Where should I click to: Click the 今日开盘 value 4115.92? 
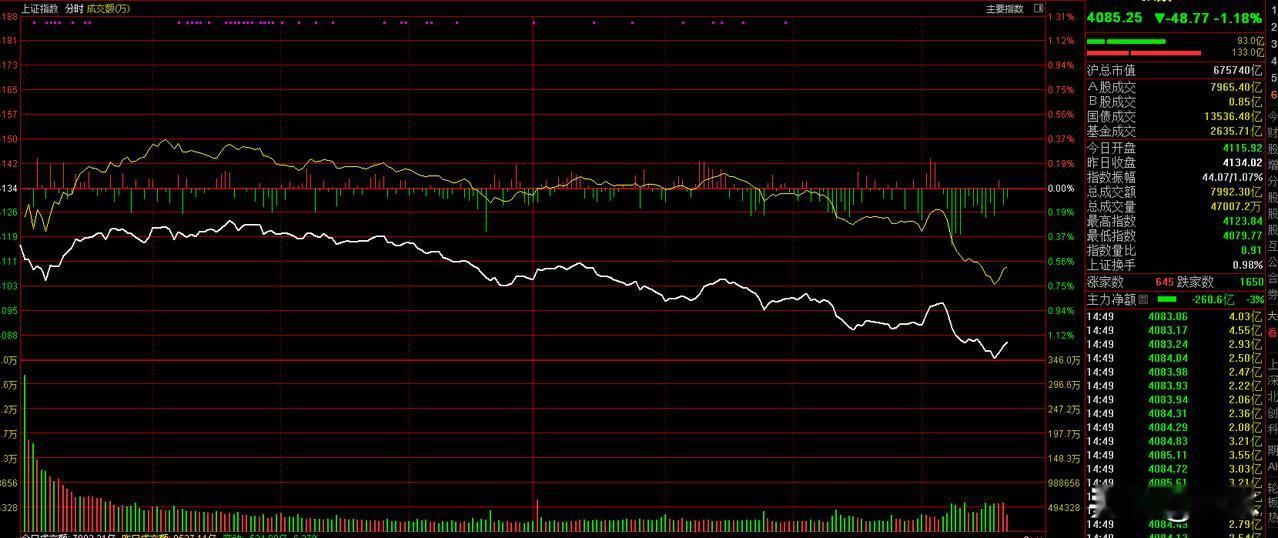point(1242,148)
